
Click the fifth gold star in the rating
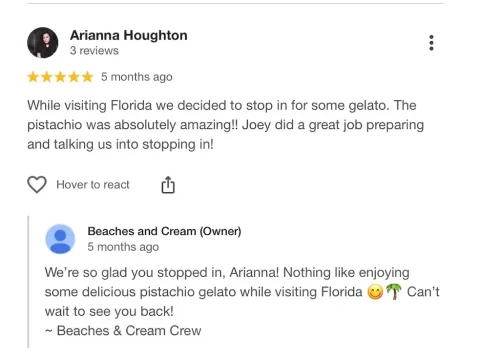point(87,77)
